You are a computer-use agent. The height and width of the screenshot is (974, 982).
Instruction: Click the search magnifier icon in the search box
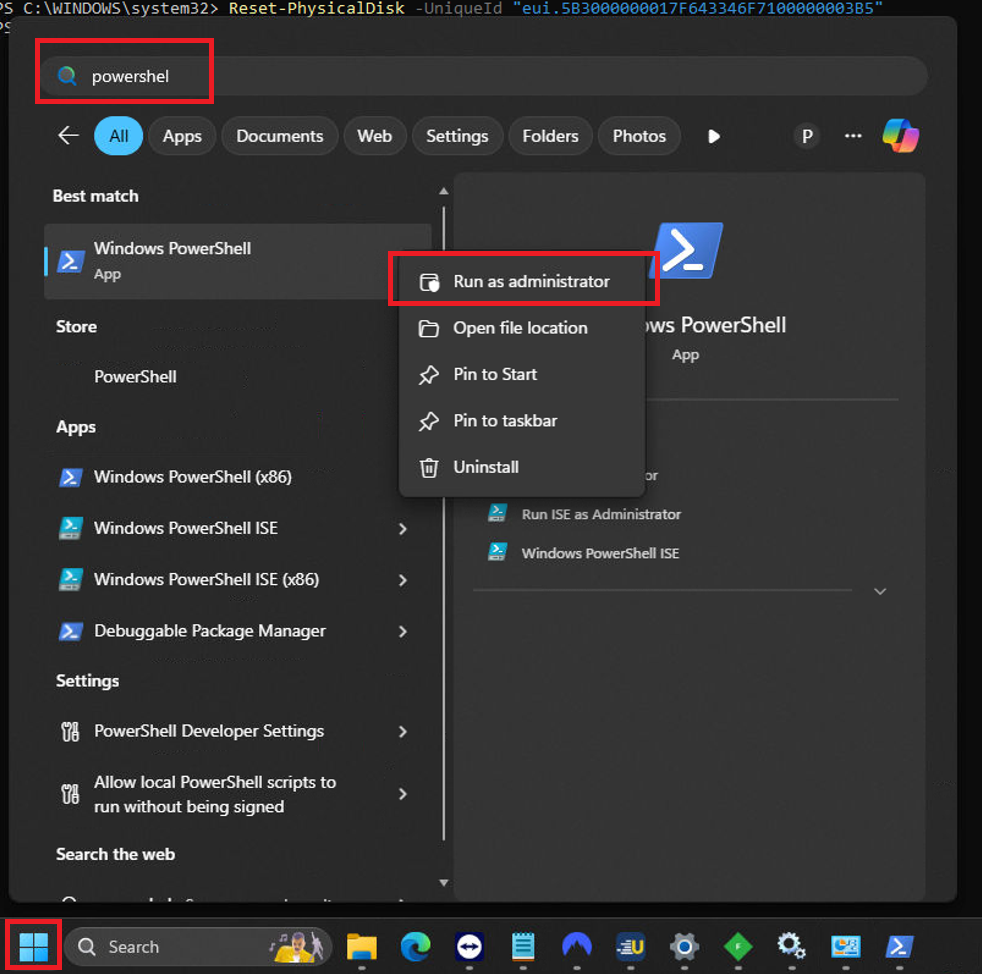tap(67, 76)
